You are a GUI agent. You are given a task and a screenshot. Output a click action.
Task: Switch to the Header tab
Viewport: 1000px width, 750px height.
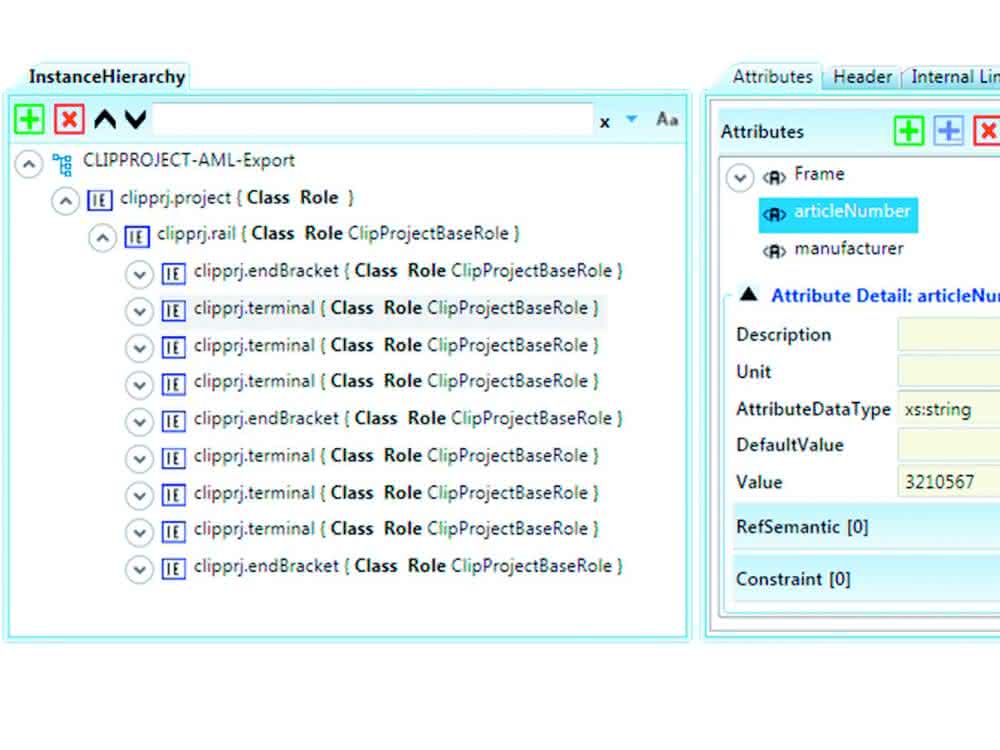pos(862,77)
